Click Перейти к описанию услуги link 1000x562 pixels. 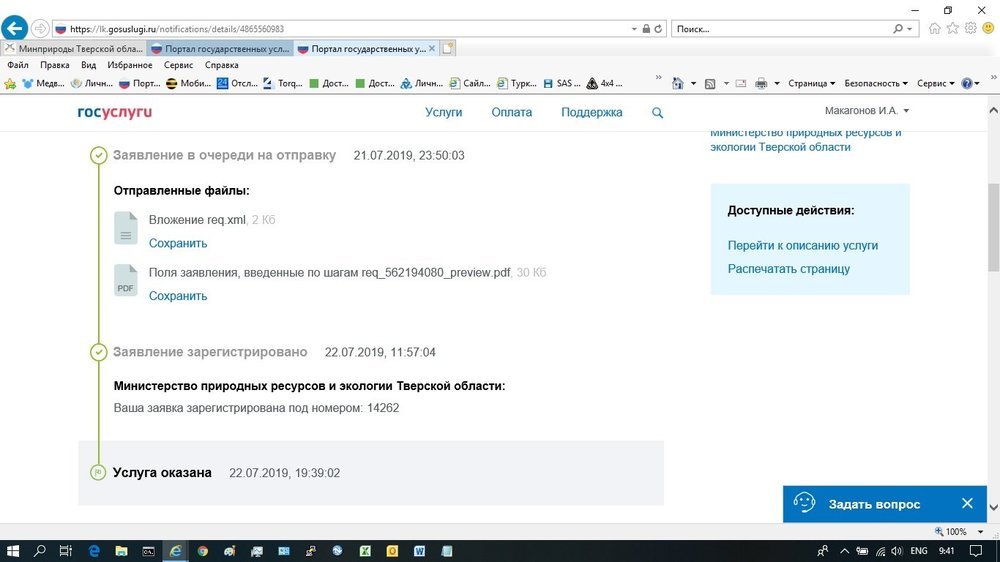pyautogui.click(x=802, y=246)
